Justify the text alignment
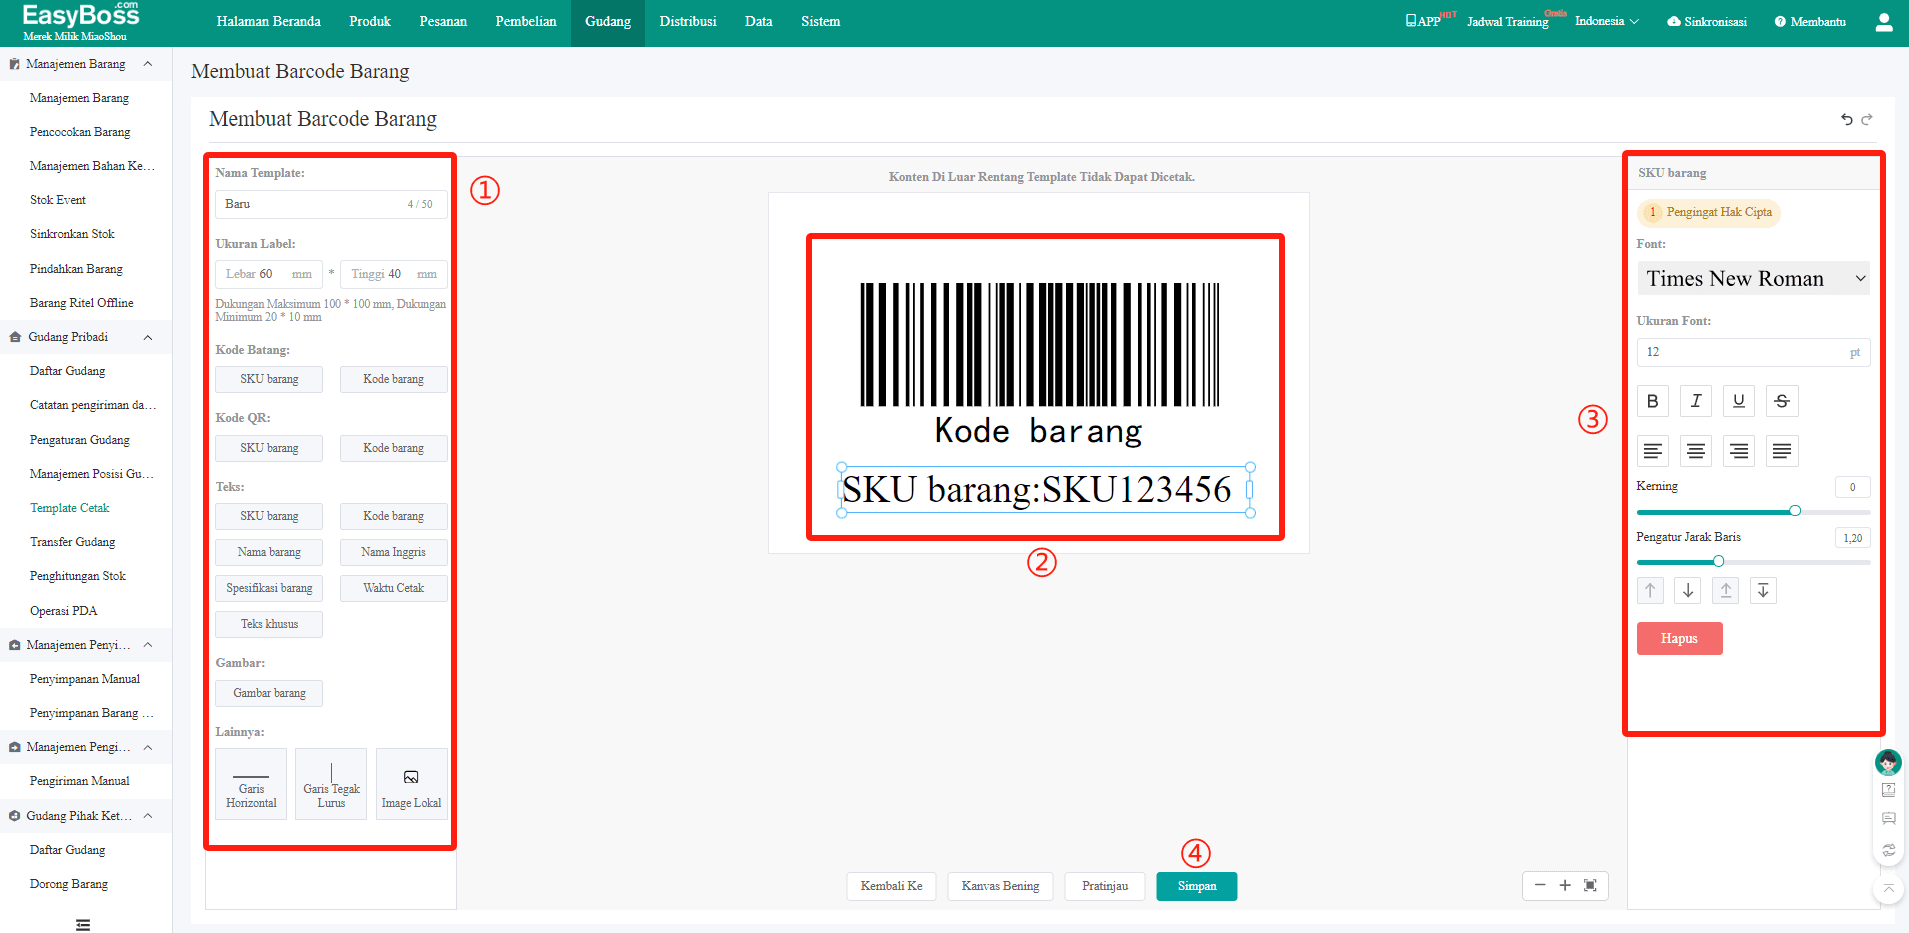The width and height of the screenshot is (1909, 933). coord(1782,451)
